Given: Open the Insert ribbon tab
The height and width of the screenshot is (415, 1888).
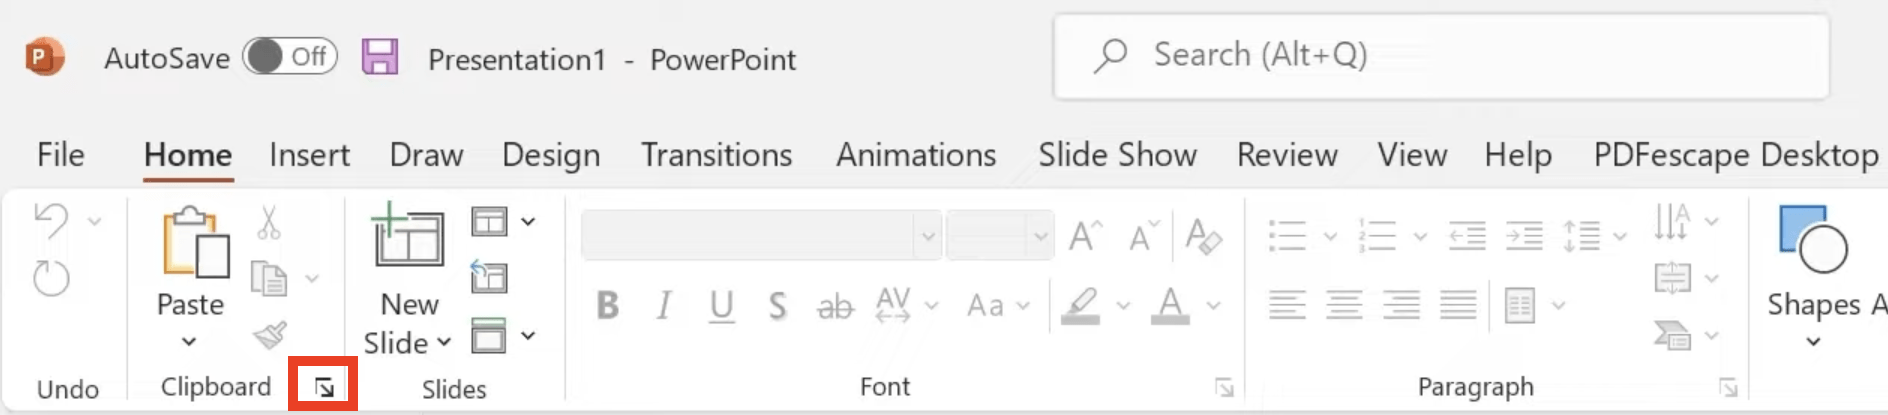Looking at the screenshot, I should click(x=309, y=155).
